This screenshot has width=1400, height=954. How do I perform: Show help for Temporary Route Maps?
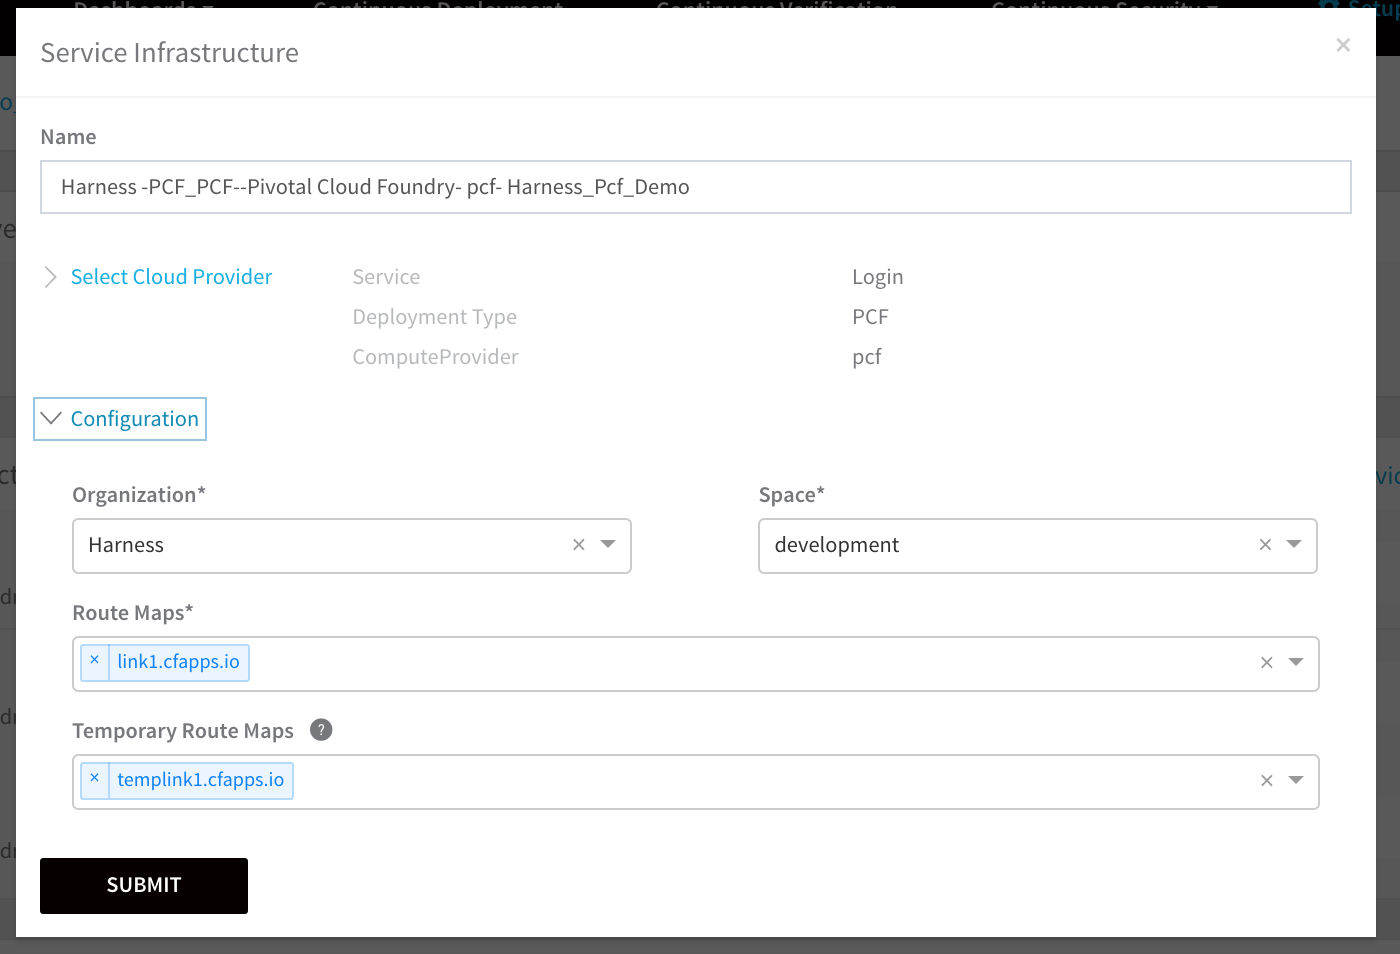point(321,730)
